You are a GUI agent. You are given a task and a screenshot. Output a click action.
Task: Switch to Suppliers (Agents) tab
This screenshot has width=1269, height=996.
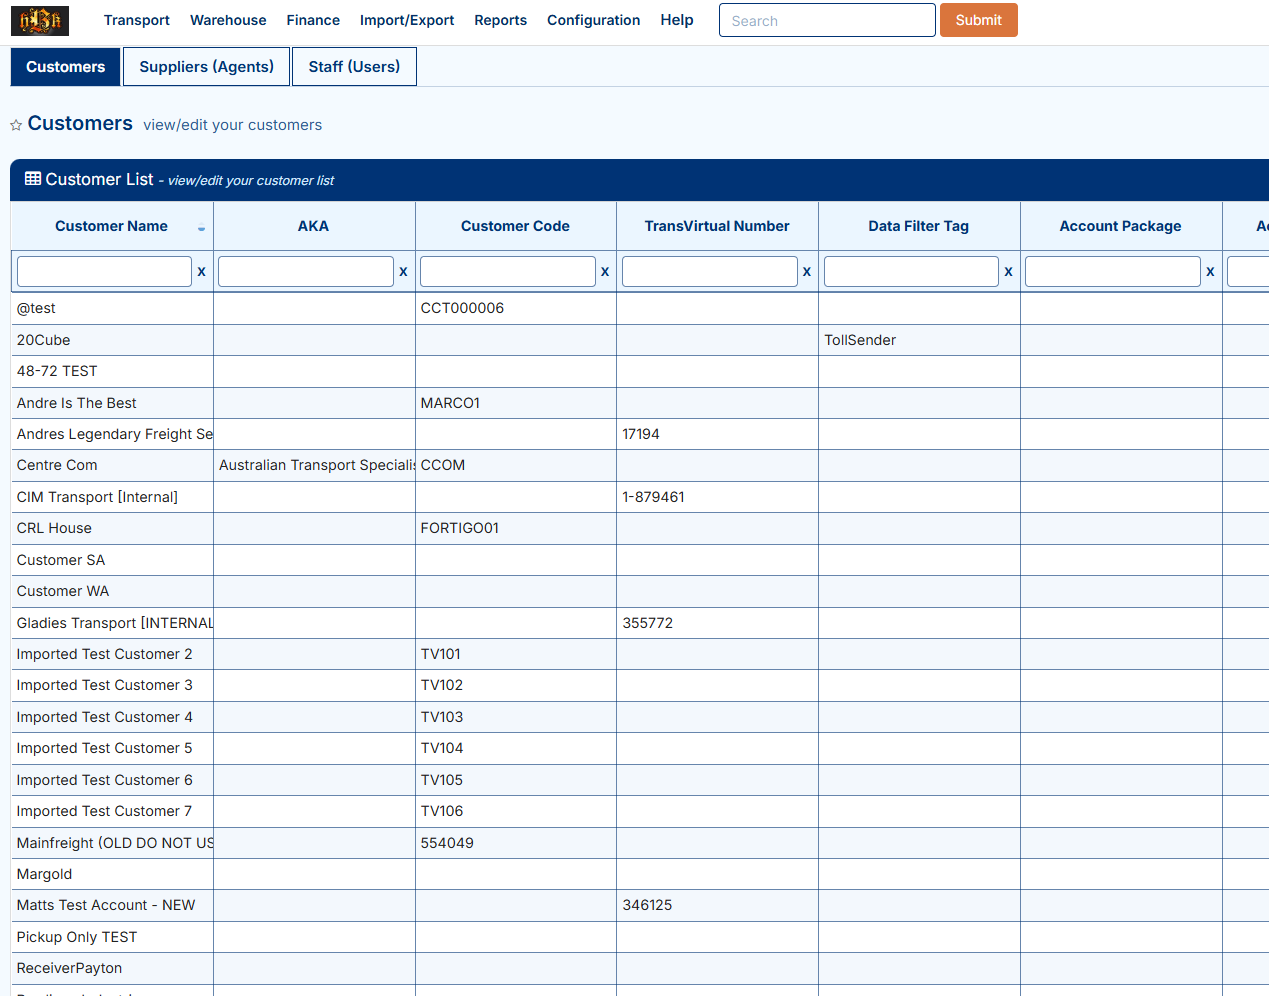[x=206, y=67]
